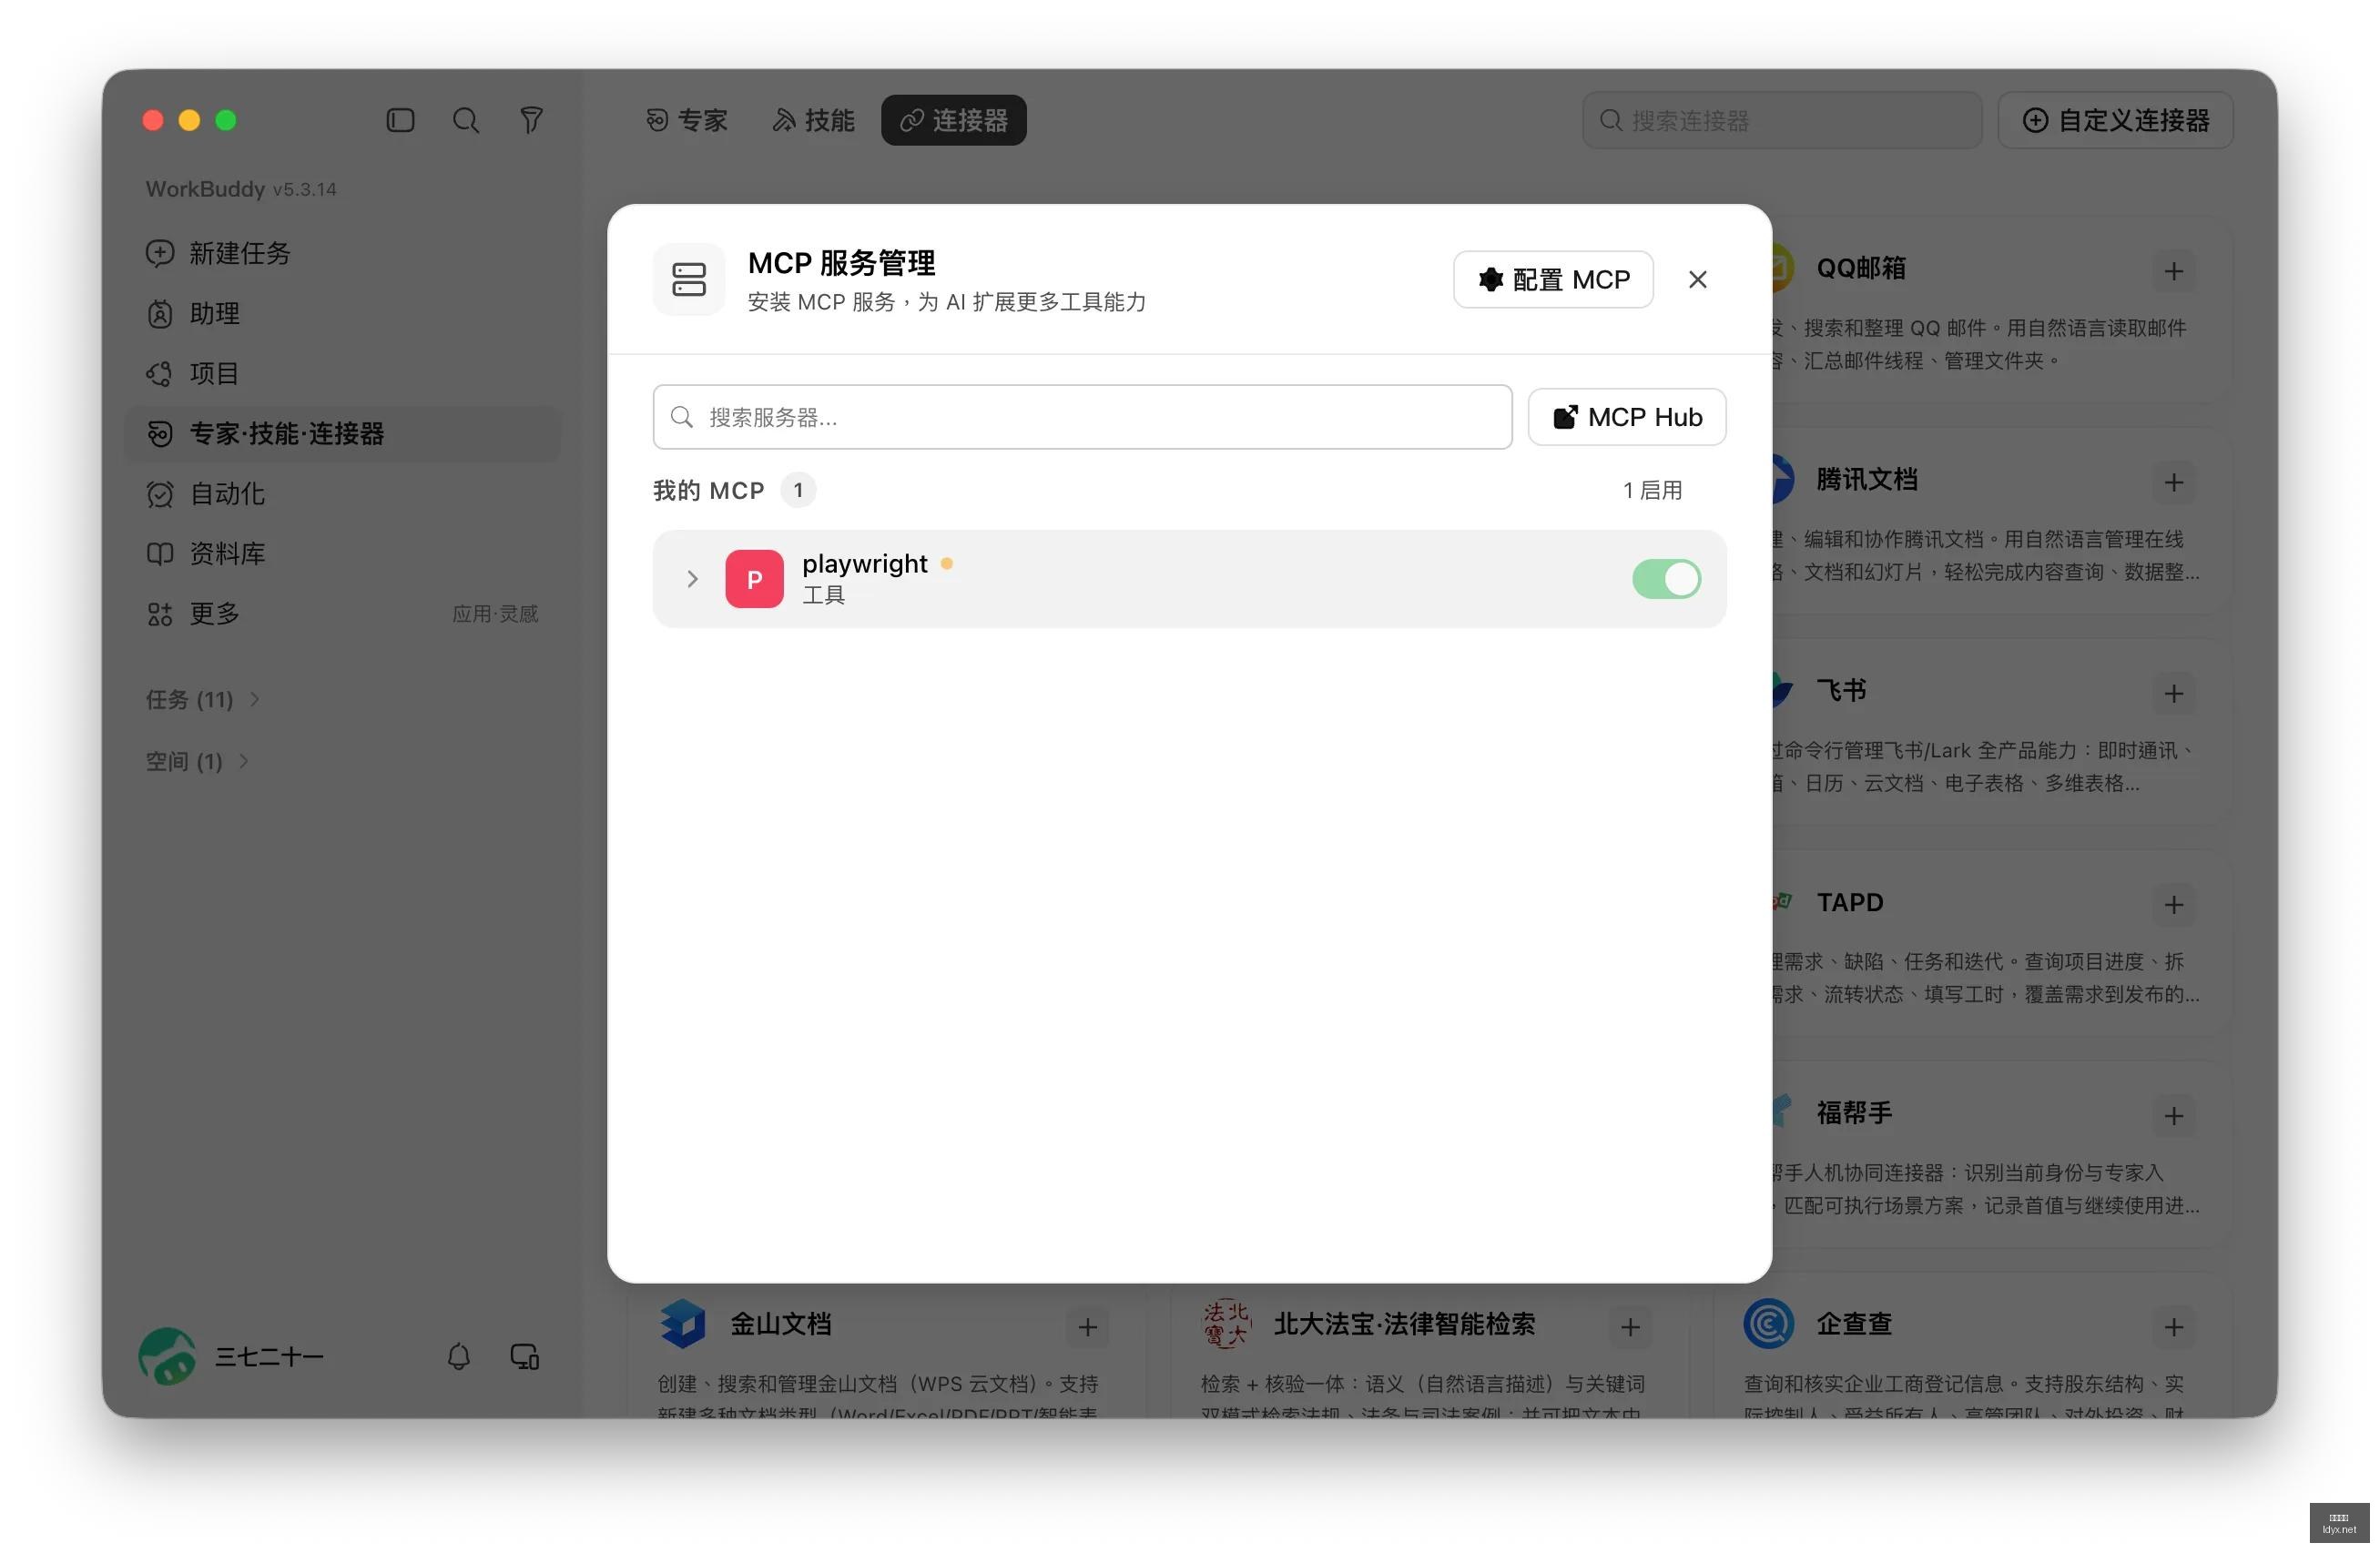Open the MCP Hub button
This screenshot has width=2380, height=1553.
[1629, 418]
